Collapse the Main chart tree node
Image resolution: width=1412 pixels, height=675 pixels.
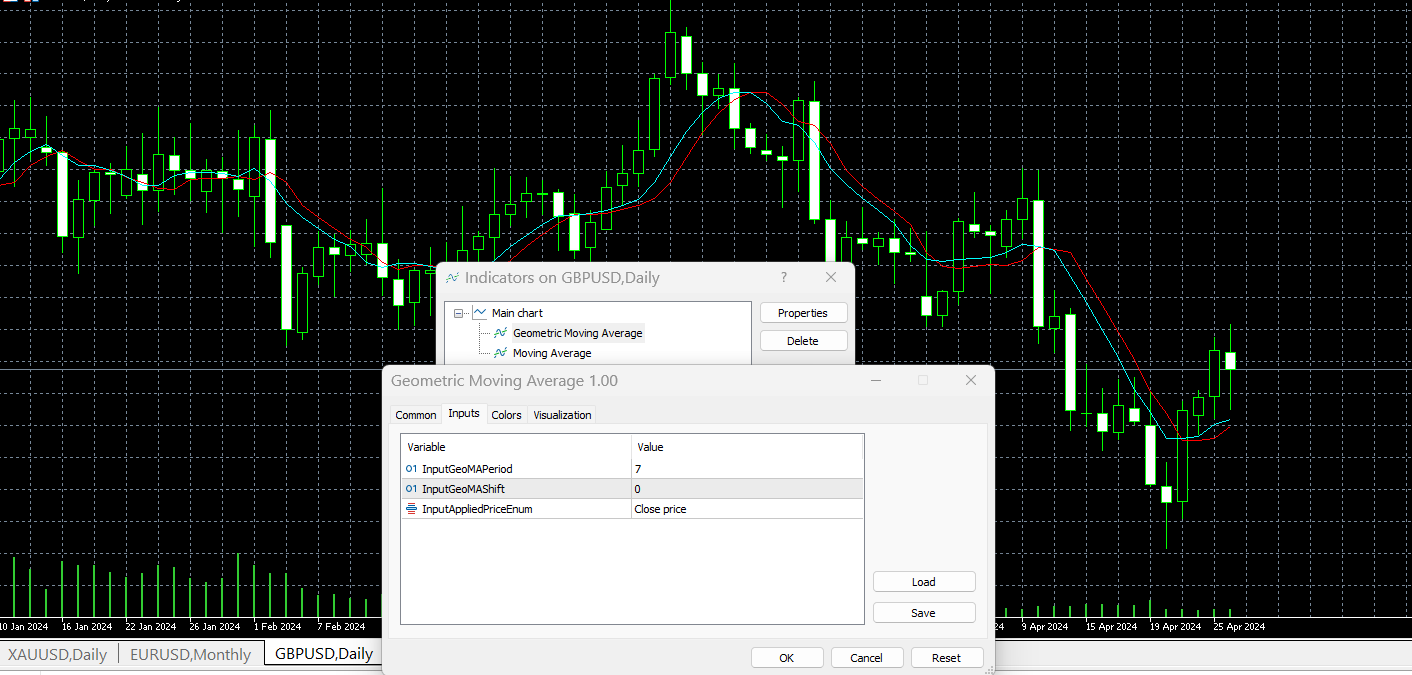(x=459, y=312)
